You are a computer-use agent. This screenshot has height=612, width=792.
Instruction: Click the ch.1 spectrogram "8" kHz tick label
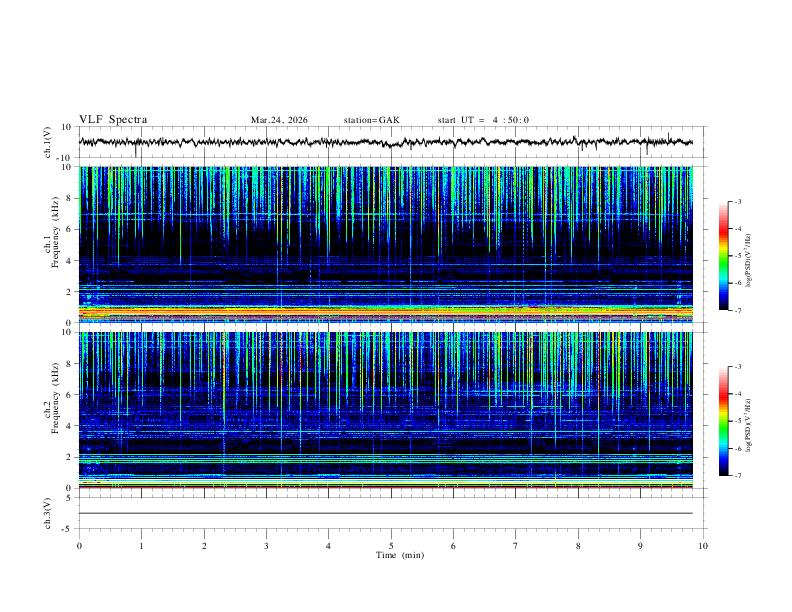point(70,198)
